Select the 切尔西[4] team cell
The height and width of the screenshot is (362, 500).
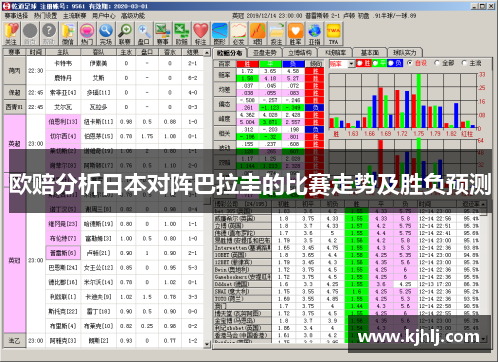[63, 136]
